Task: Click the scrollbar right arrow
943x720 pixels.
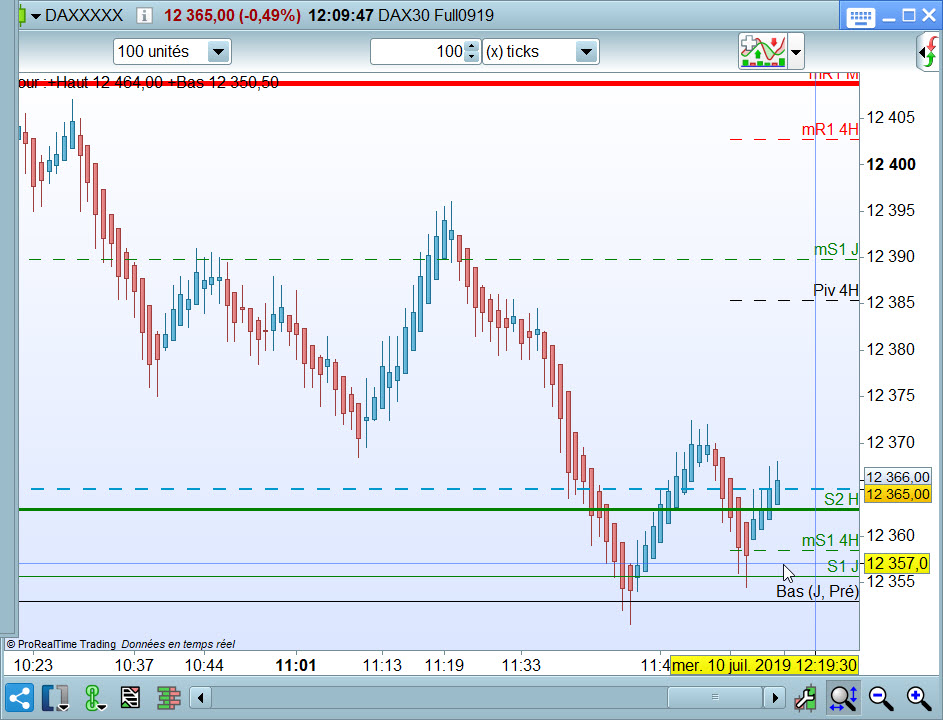Action: (775, 698)
